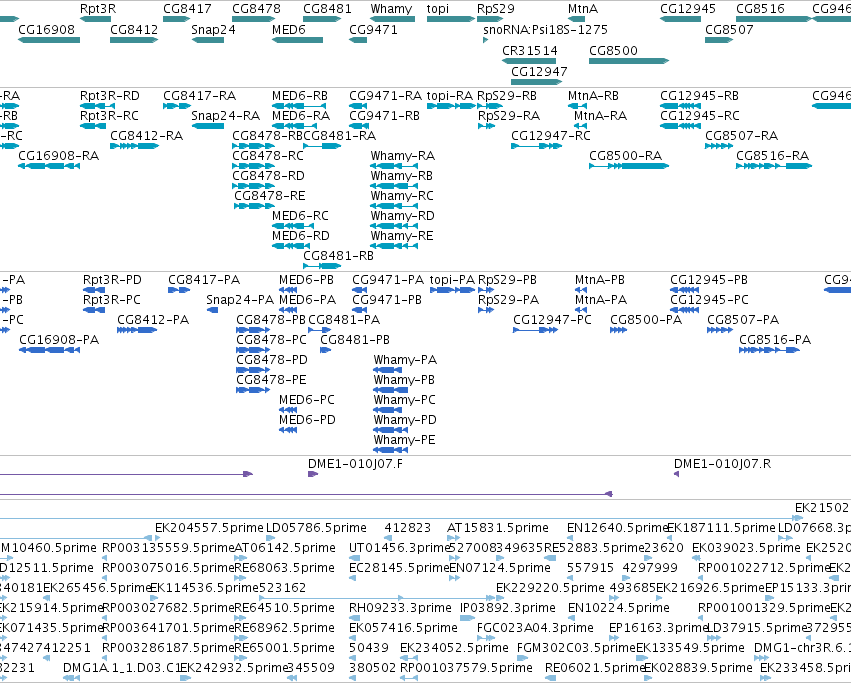Click the RpS29 gene label

pyautogui.click(x=496, y=9)
